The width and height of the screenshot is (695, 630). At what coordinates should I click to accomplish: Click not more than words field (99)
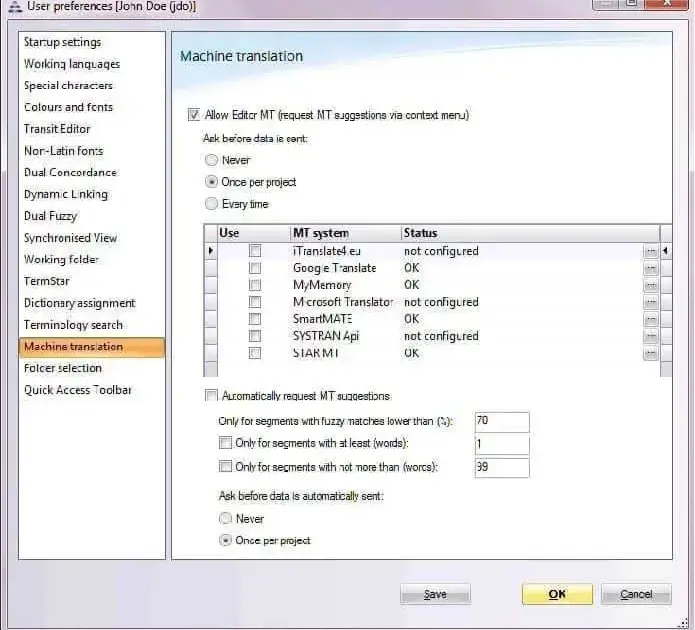tap(502, 467)
